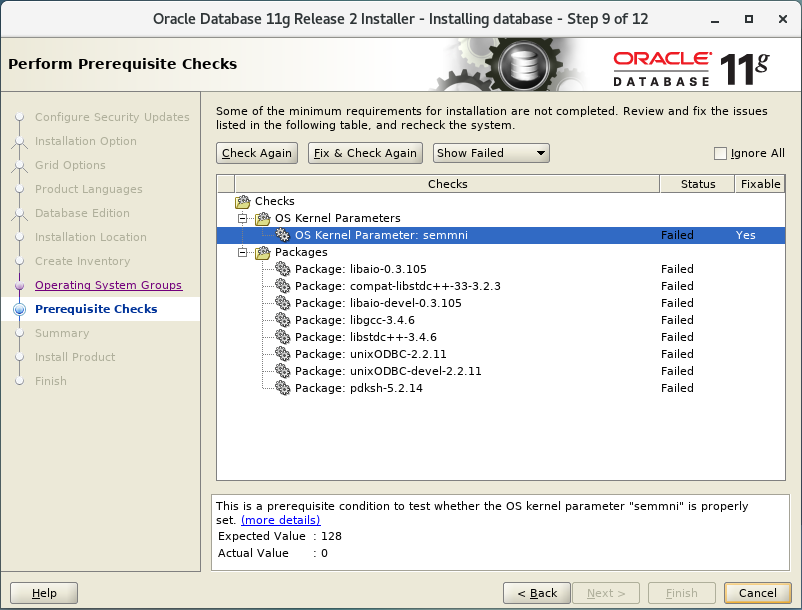Image resolution: width=802 pixels, height=610 pixels.
Task: Select row Package: compat-libstdc++-33-3.2.3
Action: [501, 286]
